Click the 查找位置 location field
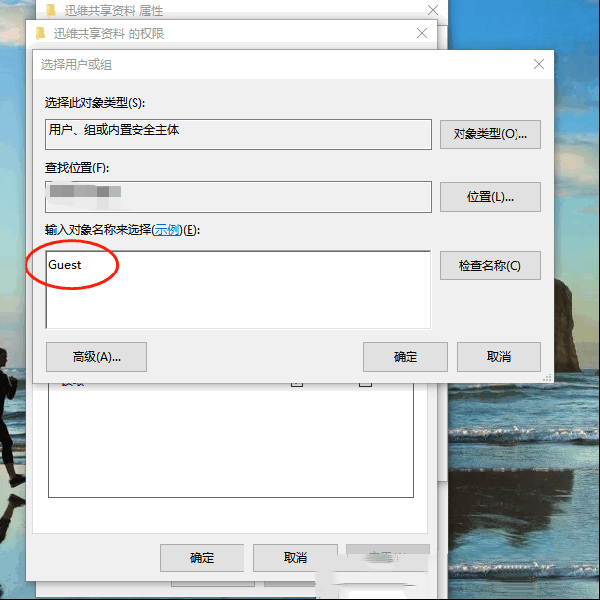 tap(238, 197)
